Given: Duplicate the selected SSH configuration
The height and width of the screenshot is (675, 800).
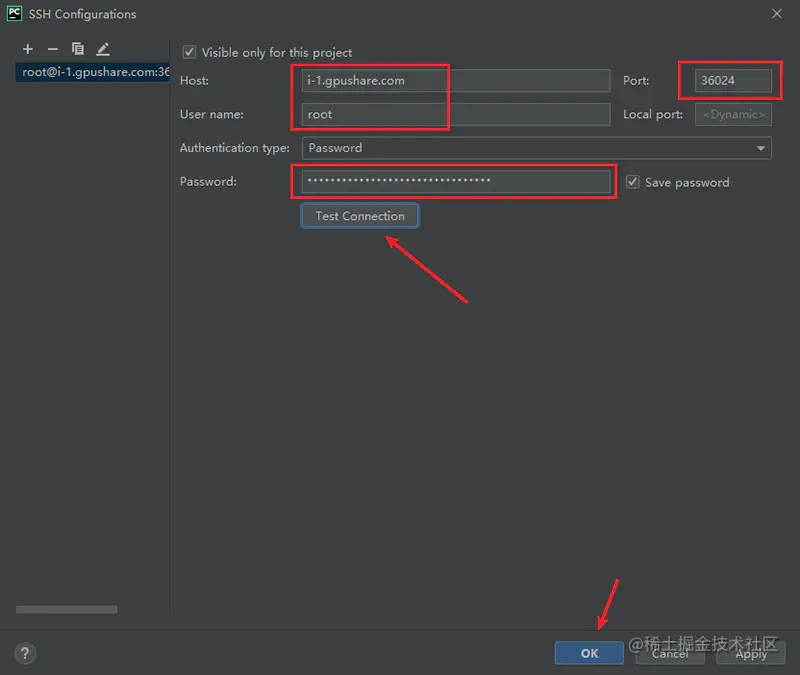Looking at the screenshot, I should tap(78, 49).
